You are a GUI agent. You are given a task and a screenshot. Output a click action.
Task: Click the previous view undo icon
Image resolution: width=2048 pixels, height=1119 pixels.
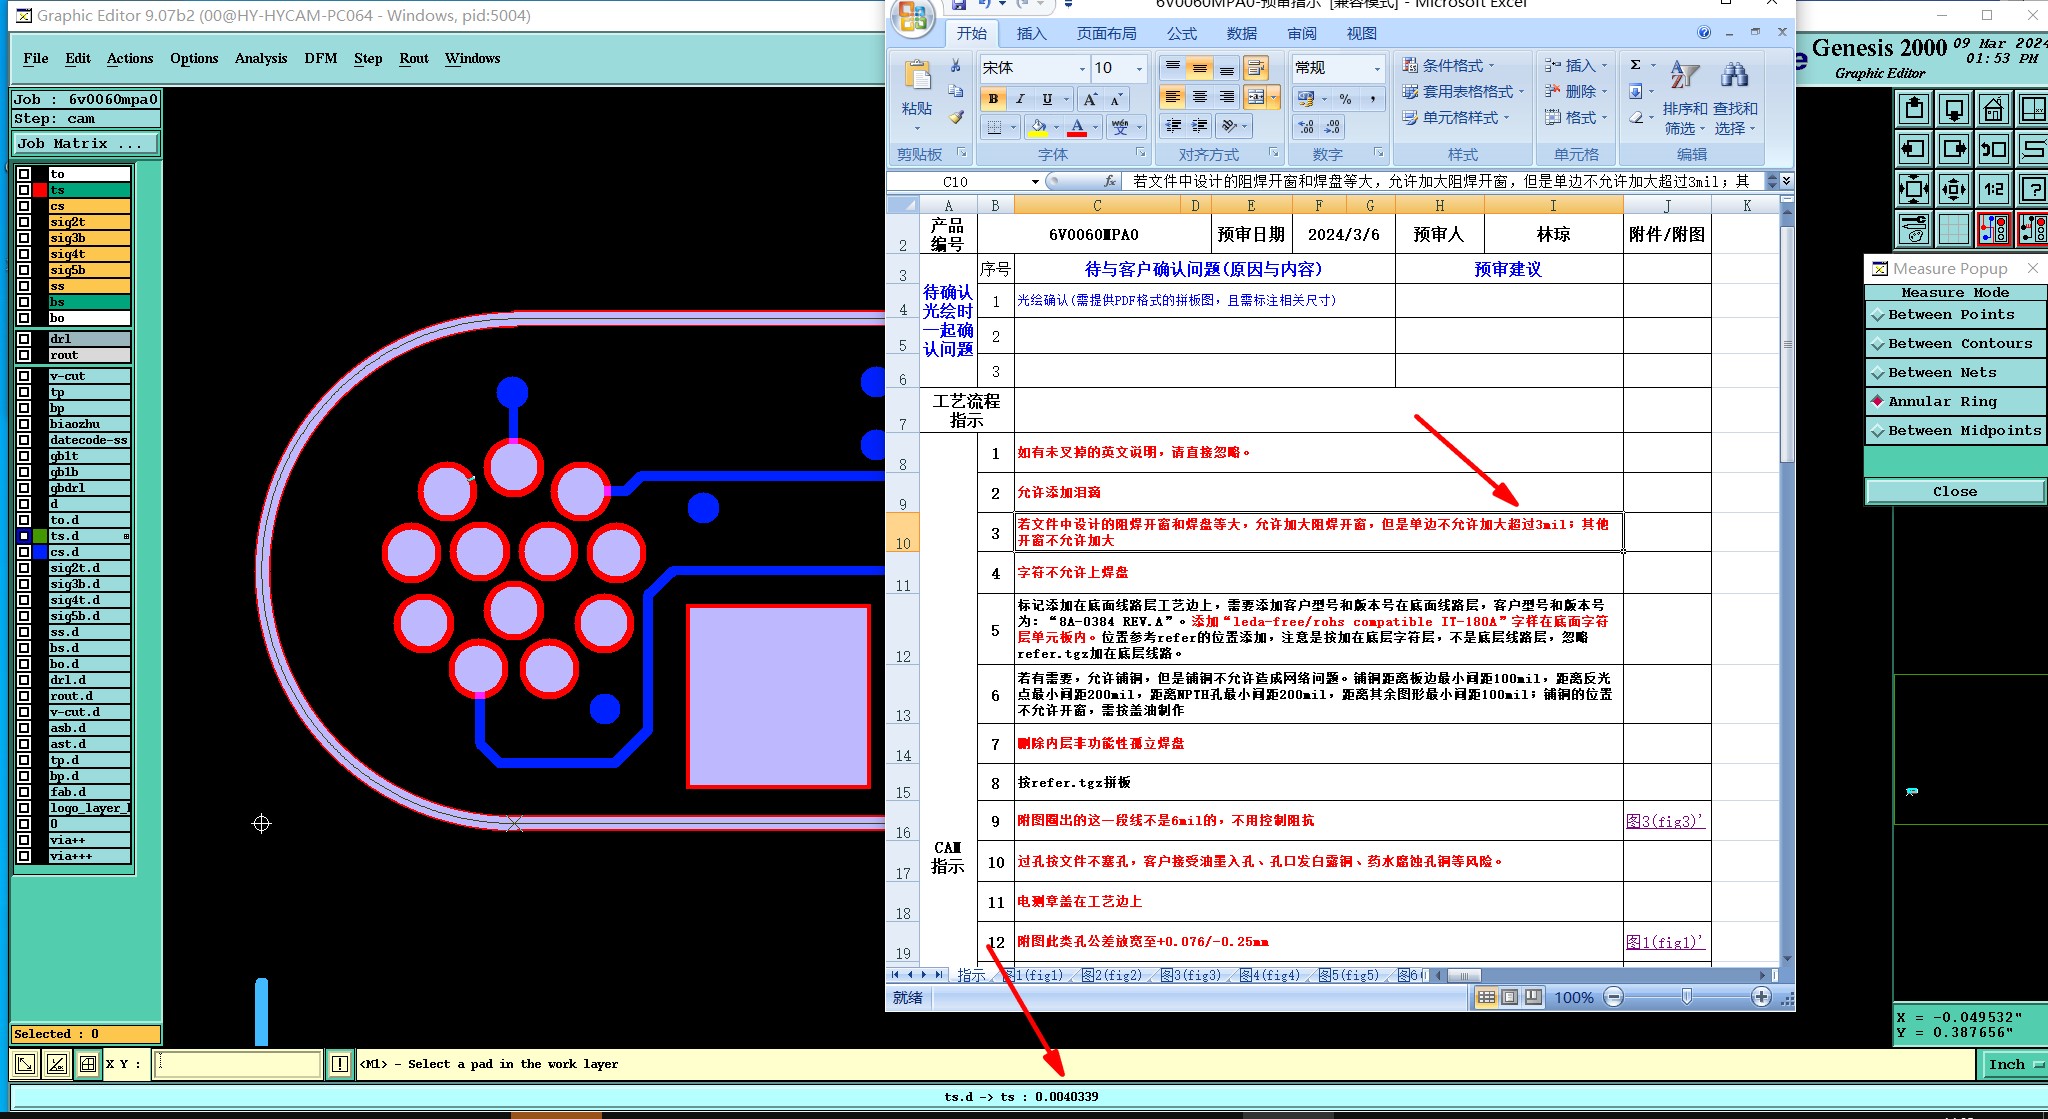(1993, 149)
